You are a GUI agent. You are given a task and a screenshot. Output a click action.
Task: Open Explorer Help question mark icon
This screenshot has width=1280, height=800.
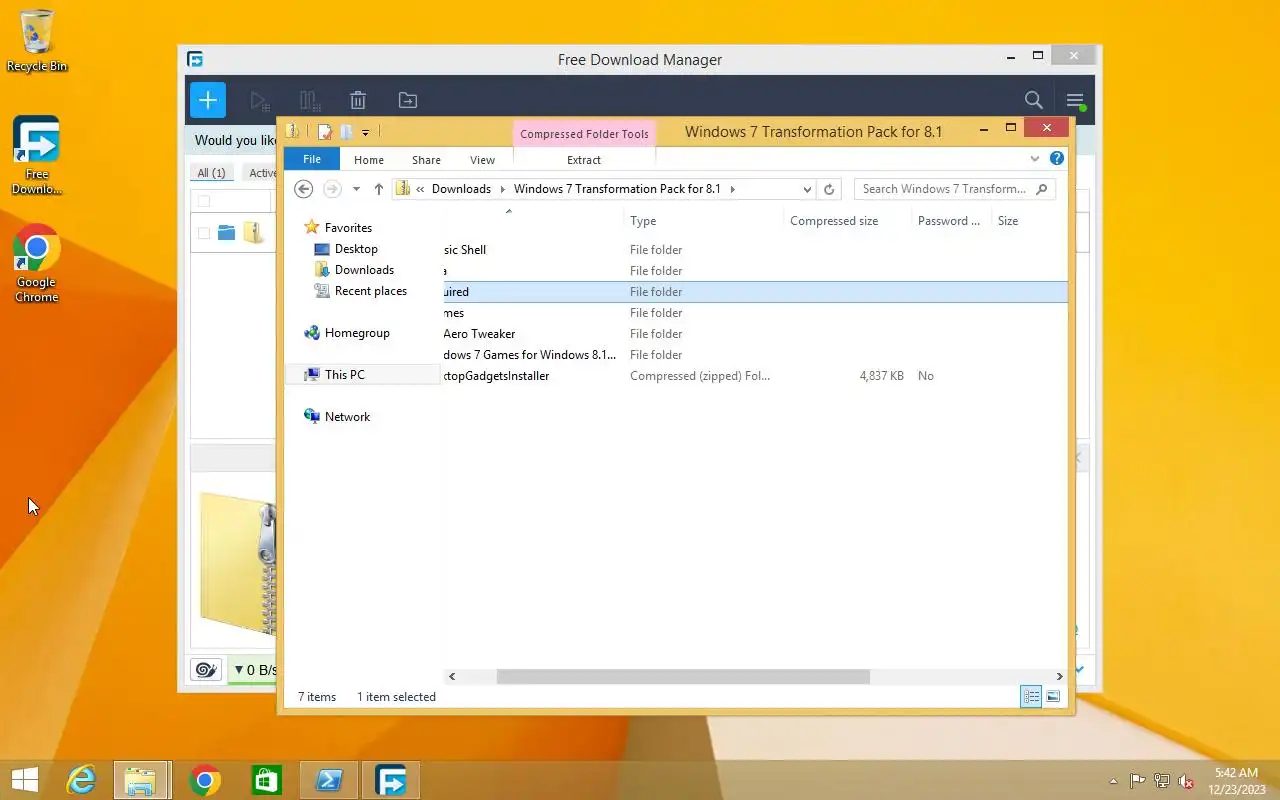point(1057,159)
